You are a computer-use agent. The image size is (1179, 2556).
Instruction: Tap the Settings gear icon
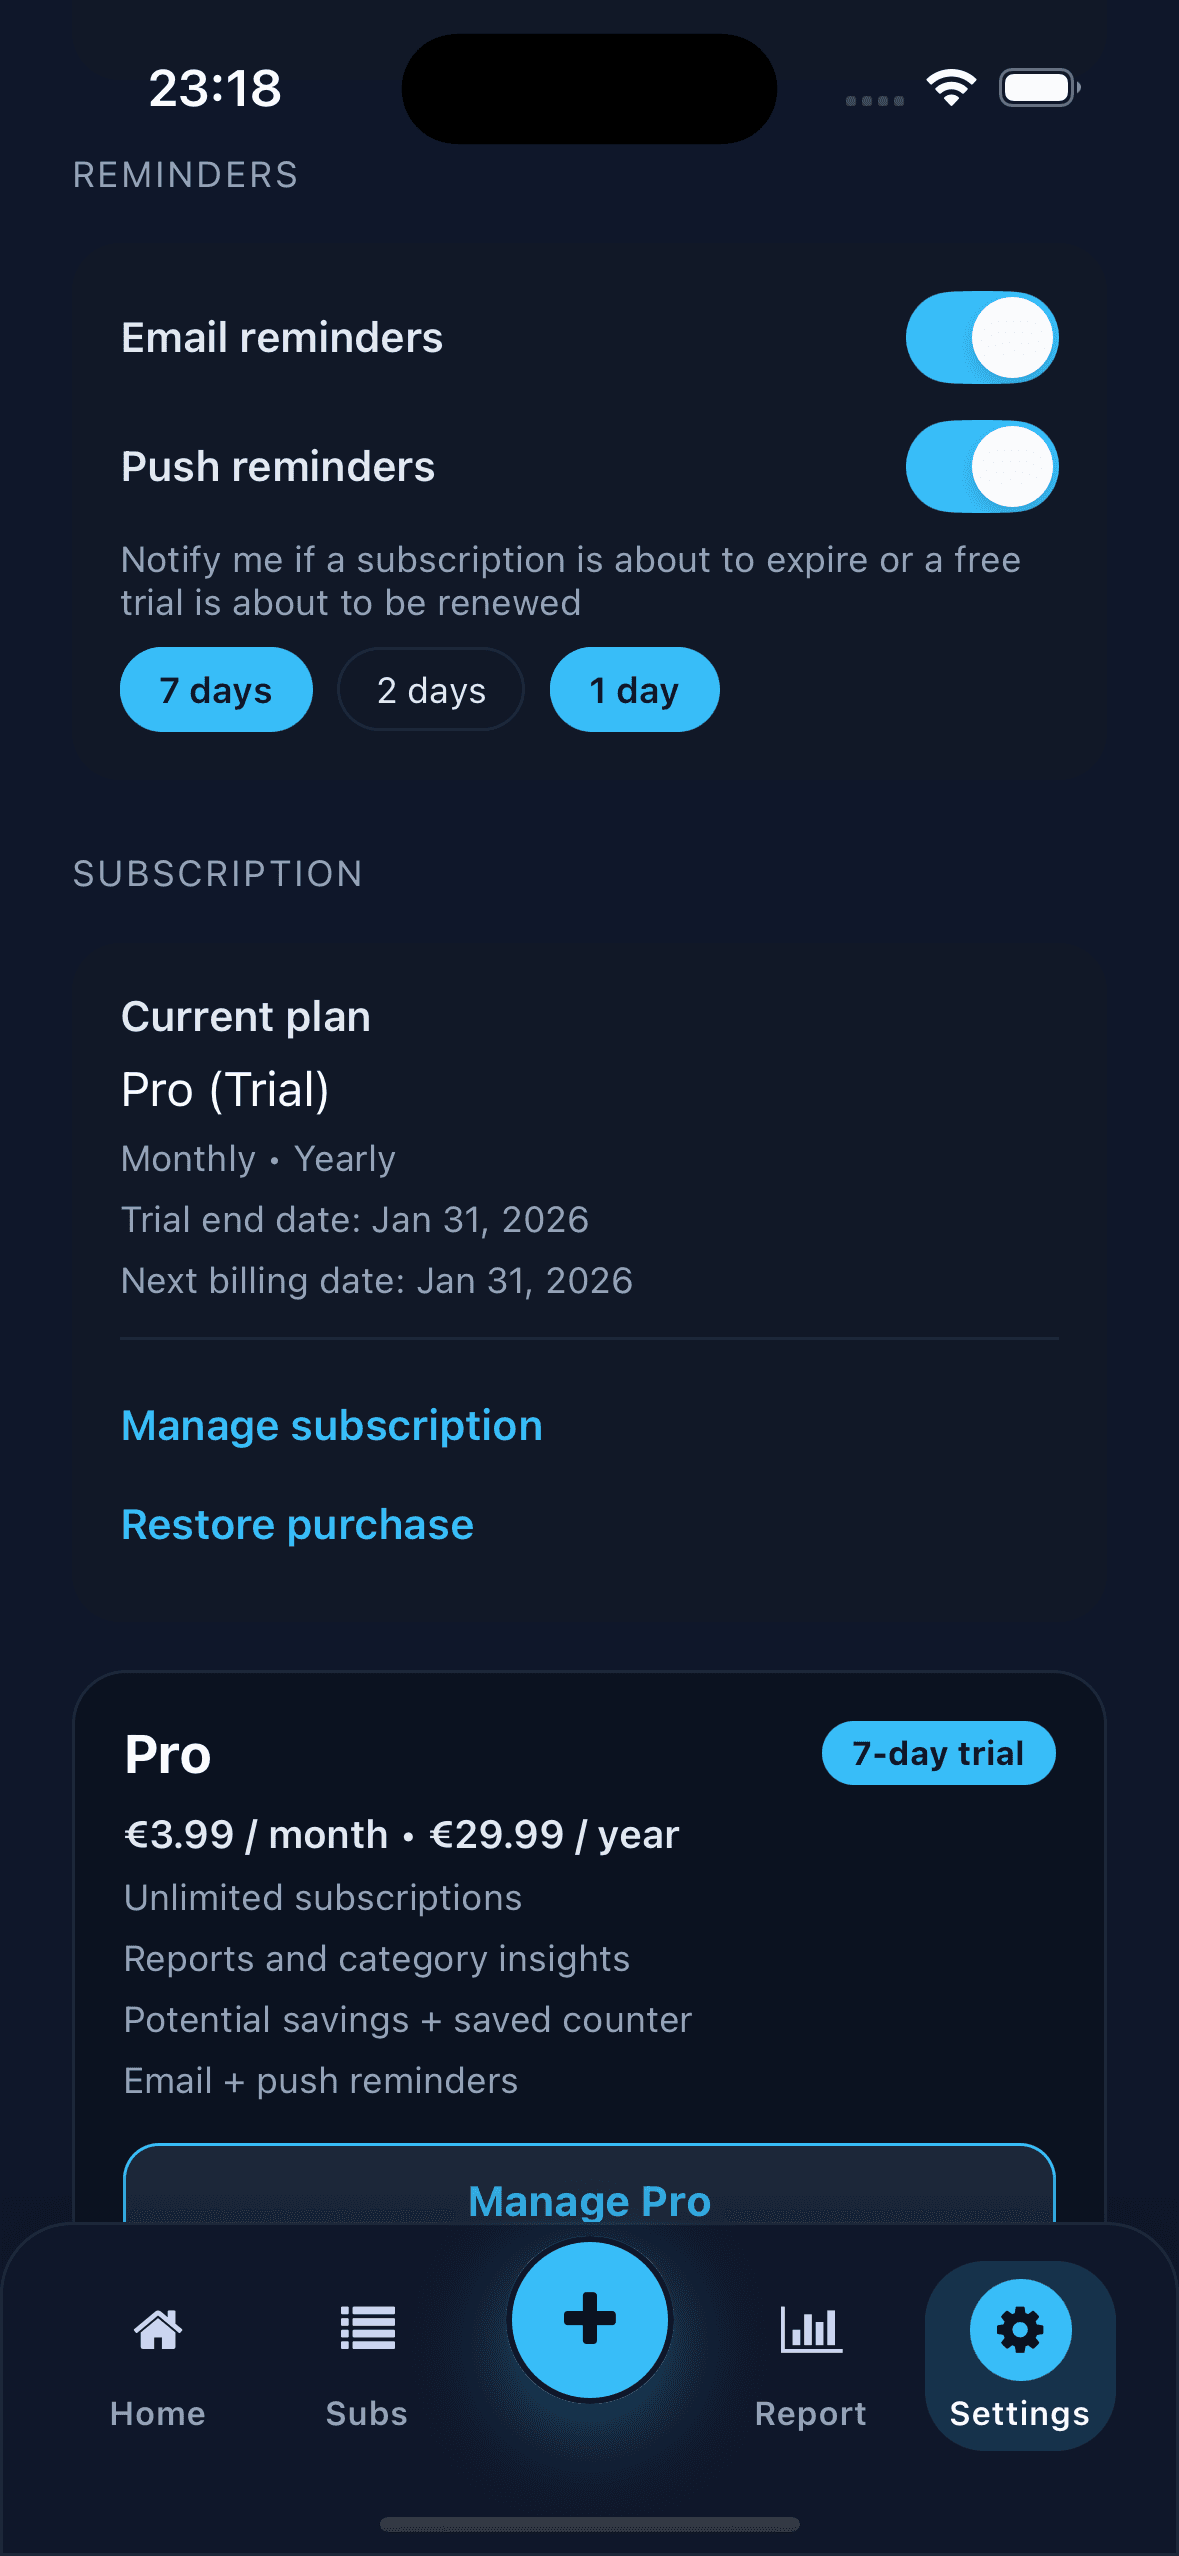click(1020, 2329)
